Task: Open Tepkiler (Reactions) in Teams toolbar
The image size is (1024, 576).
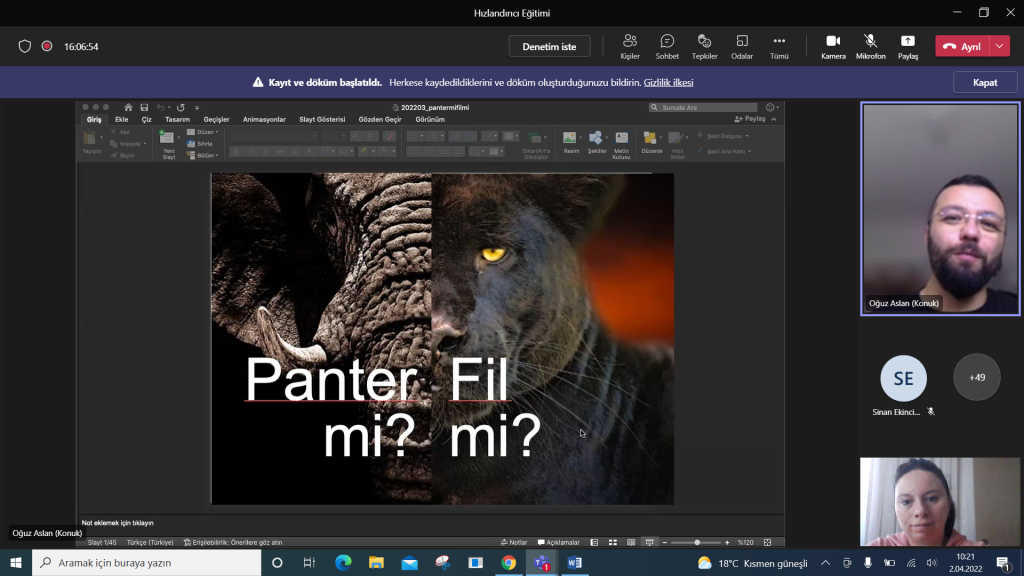Action: click(x=704, y=47)
